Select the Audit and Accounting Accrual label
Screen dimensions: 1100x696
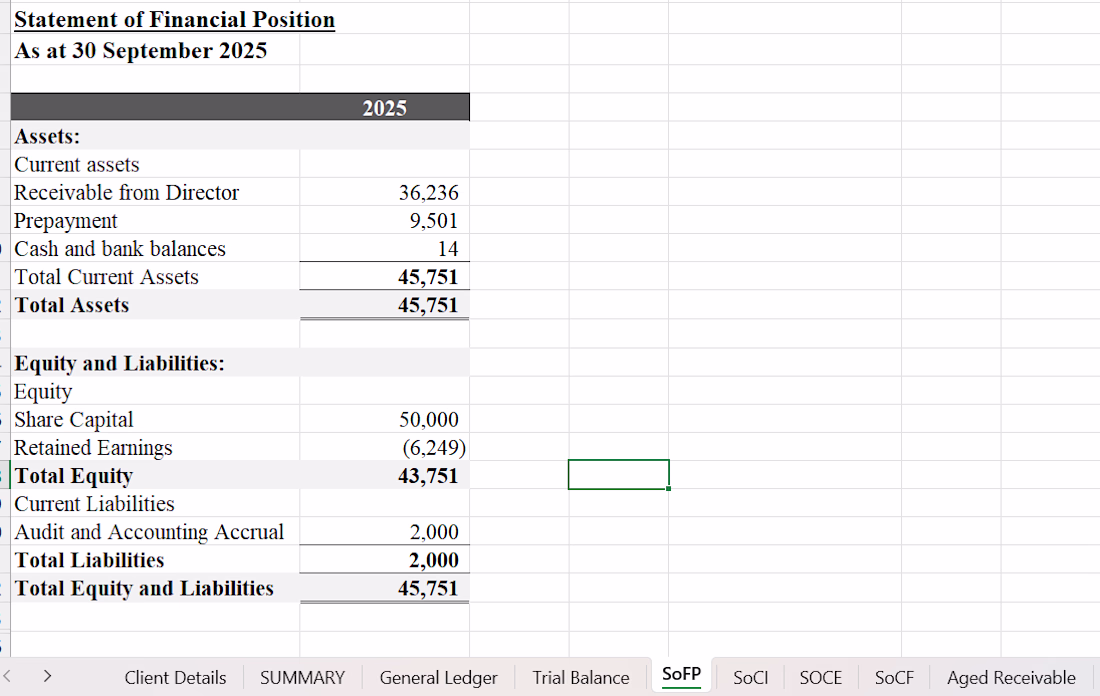[x=149, y=532]
